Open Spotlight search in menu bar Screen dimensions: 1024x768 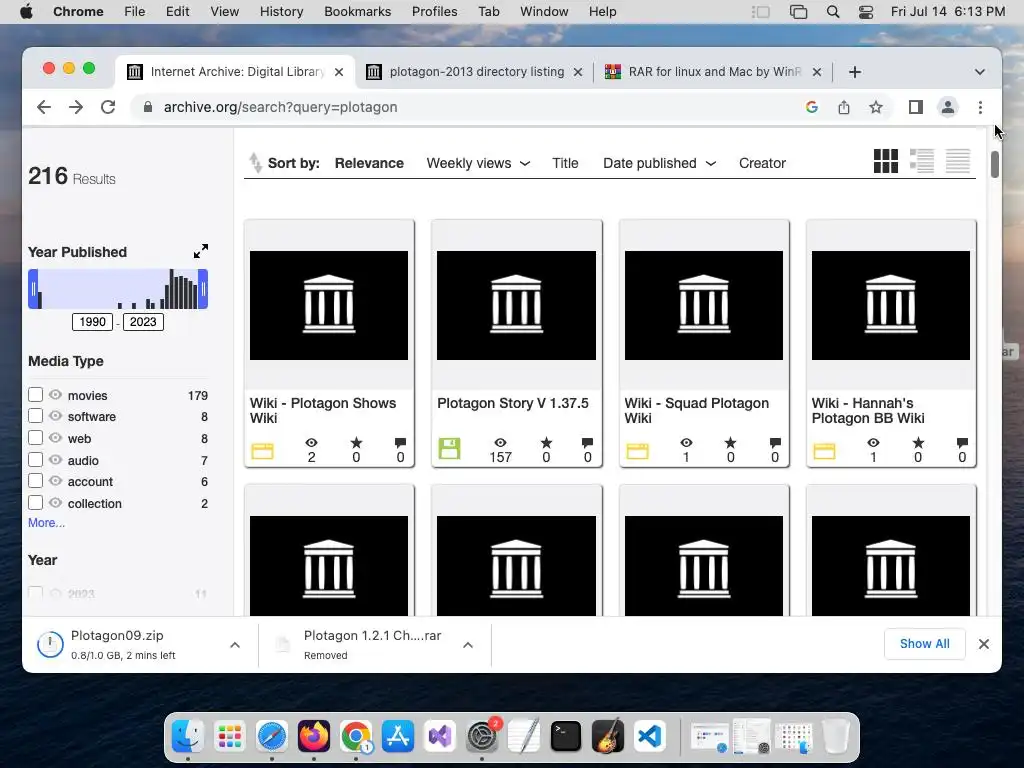pos(833,12)
